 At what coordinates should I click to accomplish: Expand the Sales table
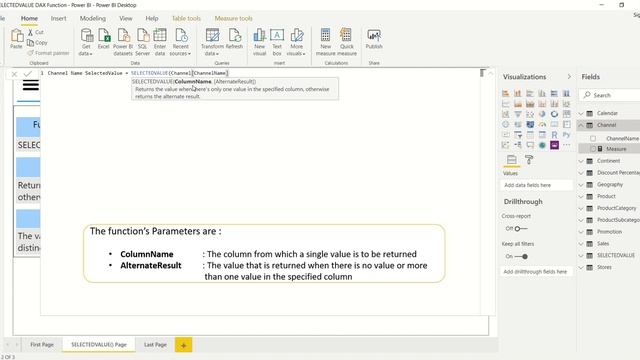581,244
